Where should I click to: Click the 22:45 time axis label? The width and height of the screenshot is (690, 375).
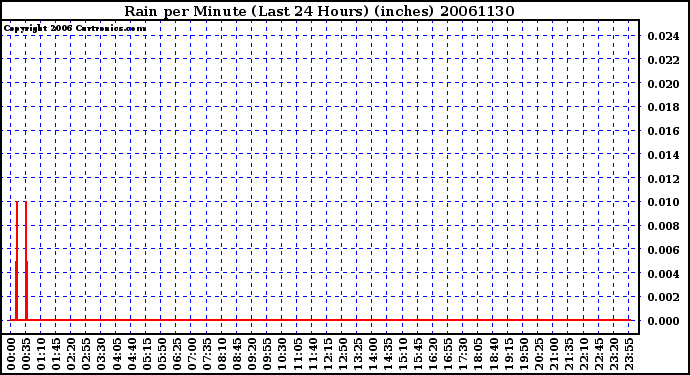click(x=598, y=354)
